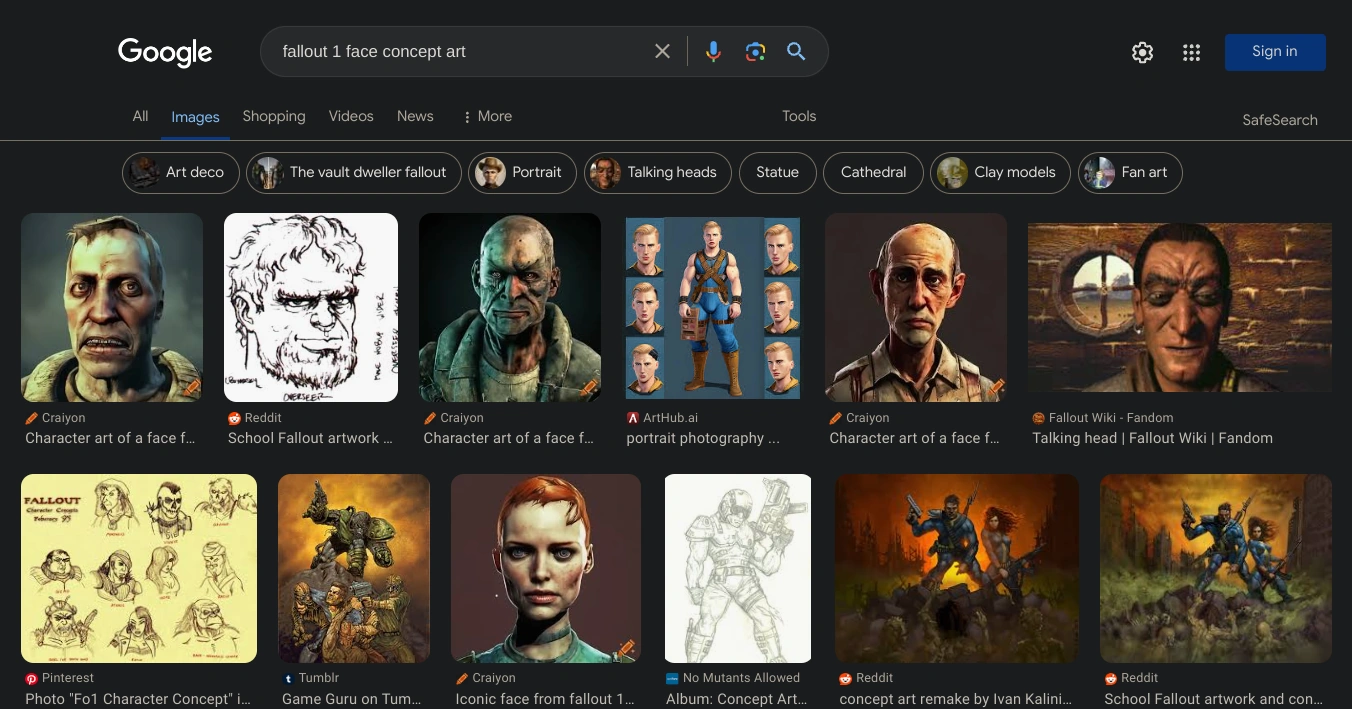Start a voice search with the microphone icon

coord(713,51)
